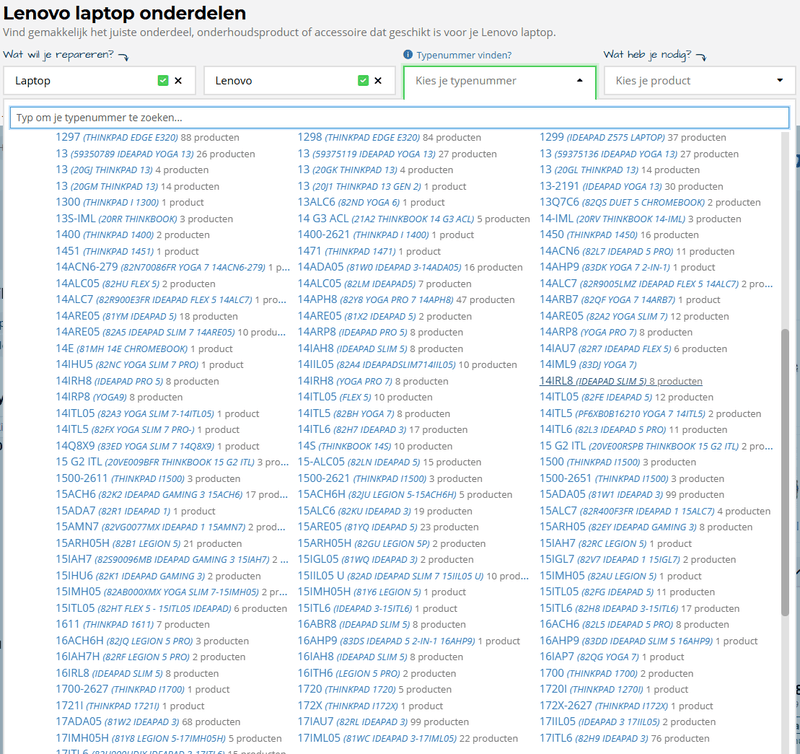800x754 pixels.
Task: Focus the typenummer search input field
Action: point(399,117)
